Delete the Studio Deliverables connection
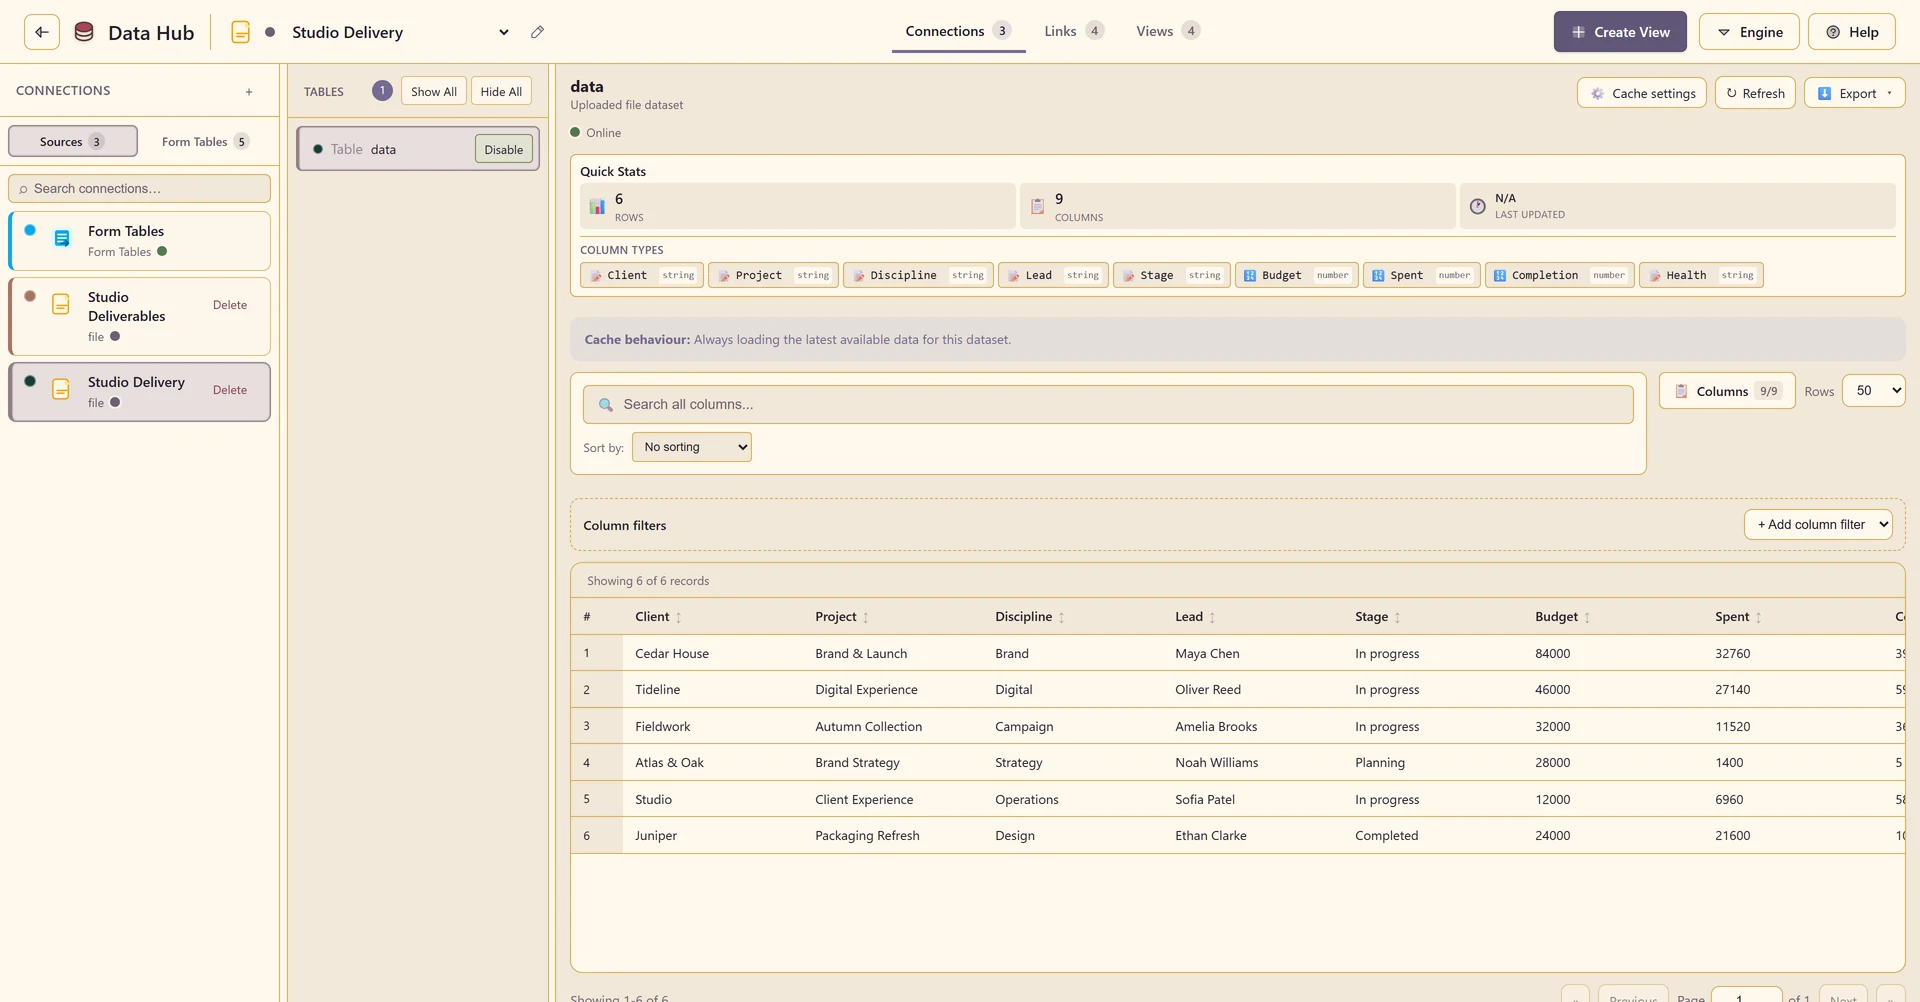This screenshot has height=1002, width=1920. [230, 305]
